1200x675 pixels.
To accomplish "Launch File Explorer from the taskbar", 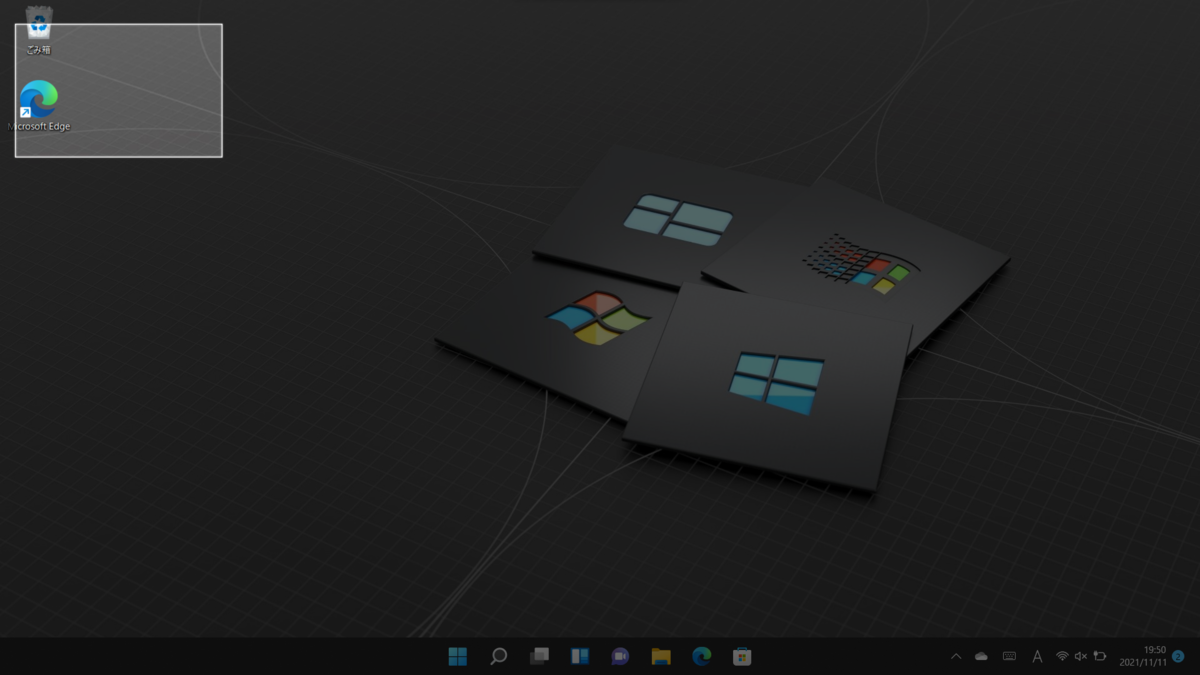I will (661, 656).
